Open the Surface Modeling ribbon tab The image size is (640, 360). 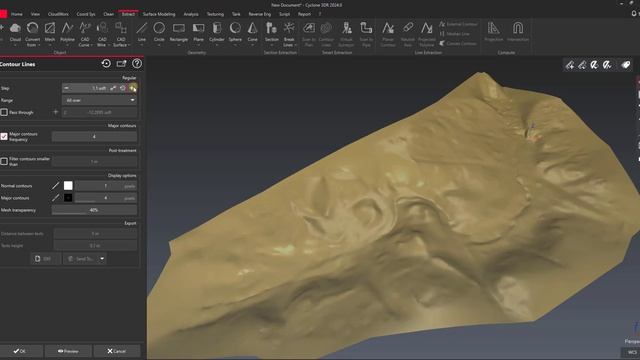tap(159, 14)
